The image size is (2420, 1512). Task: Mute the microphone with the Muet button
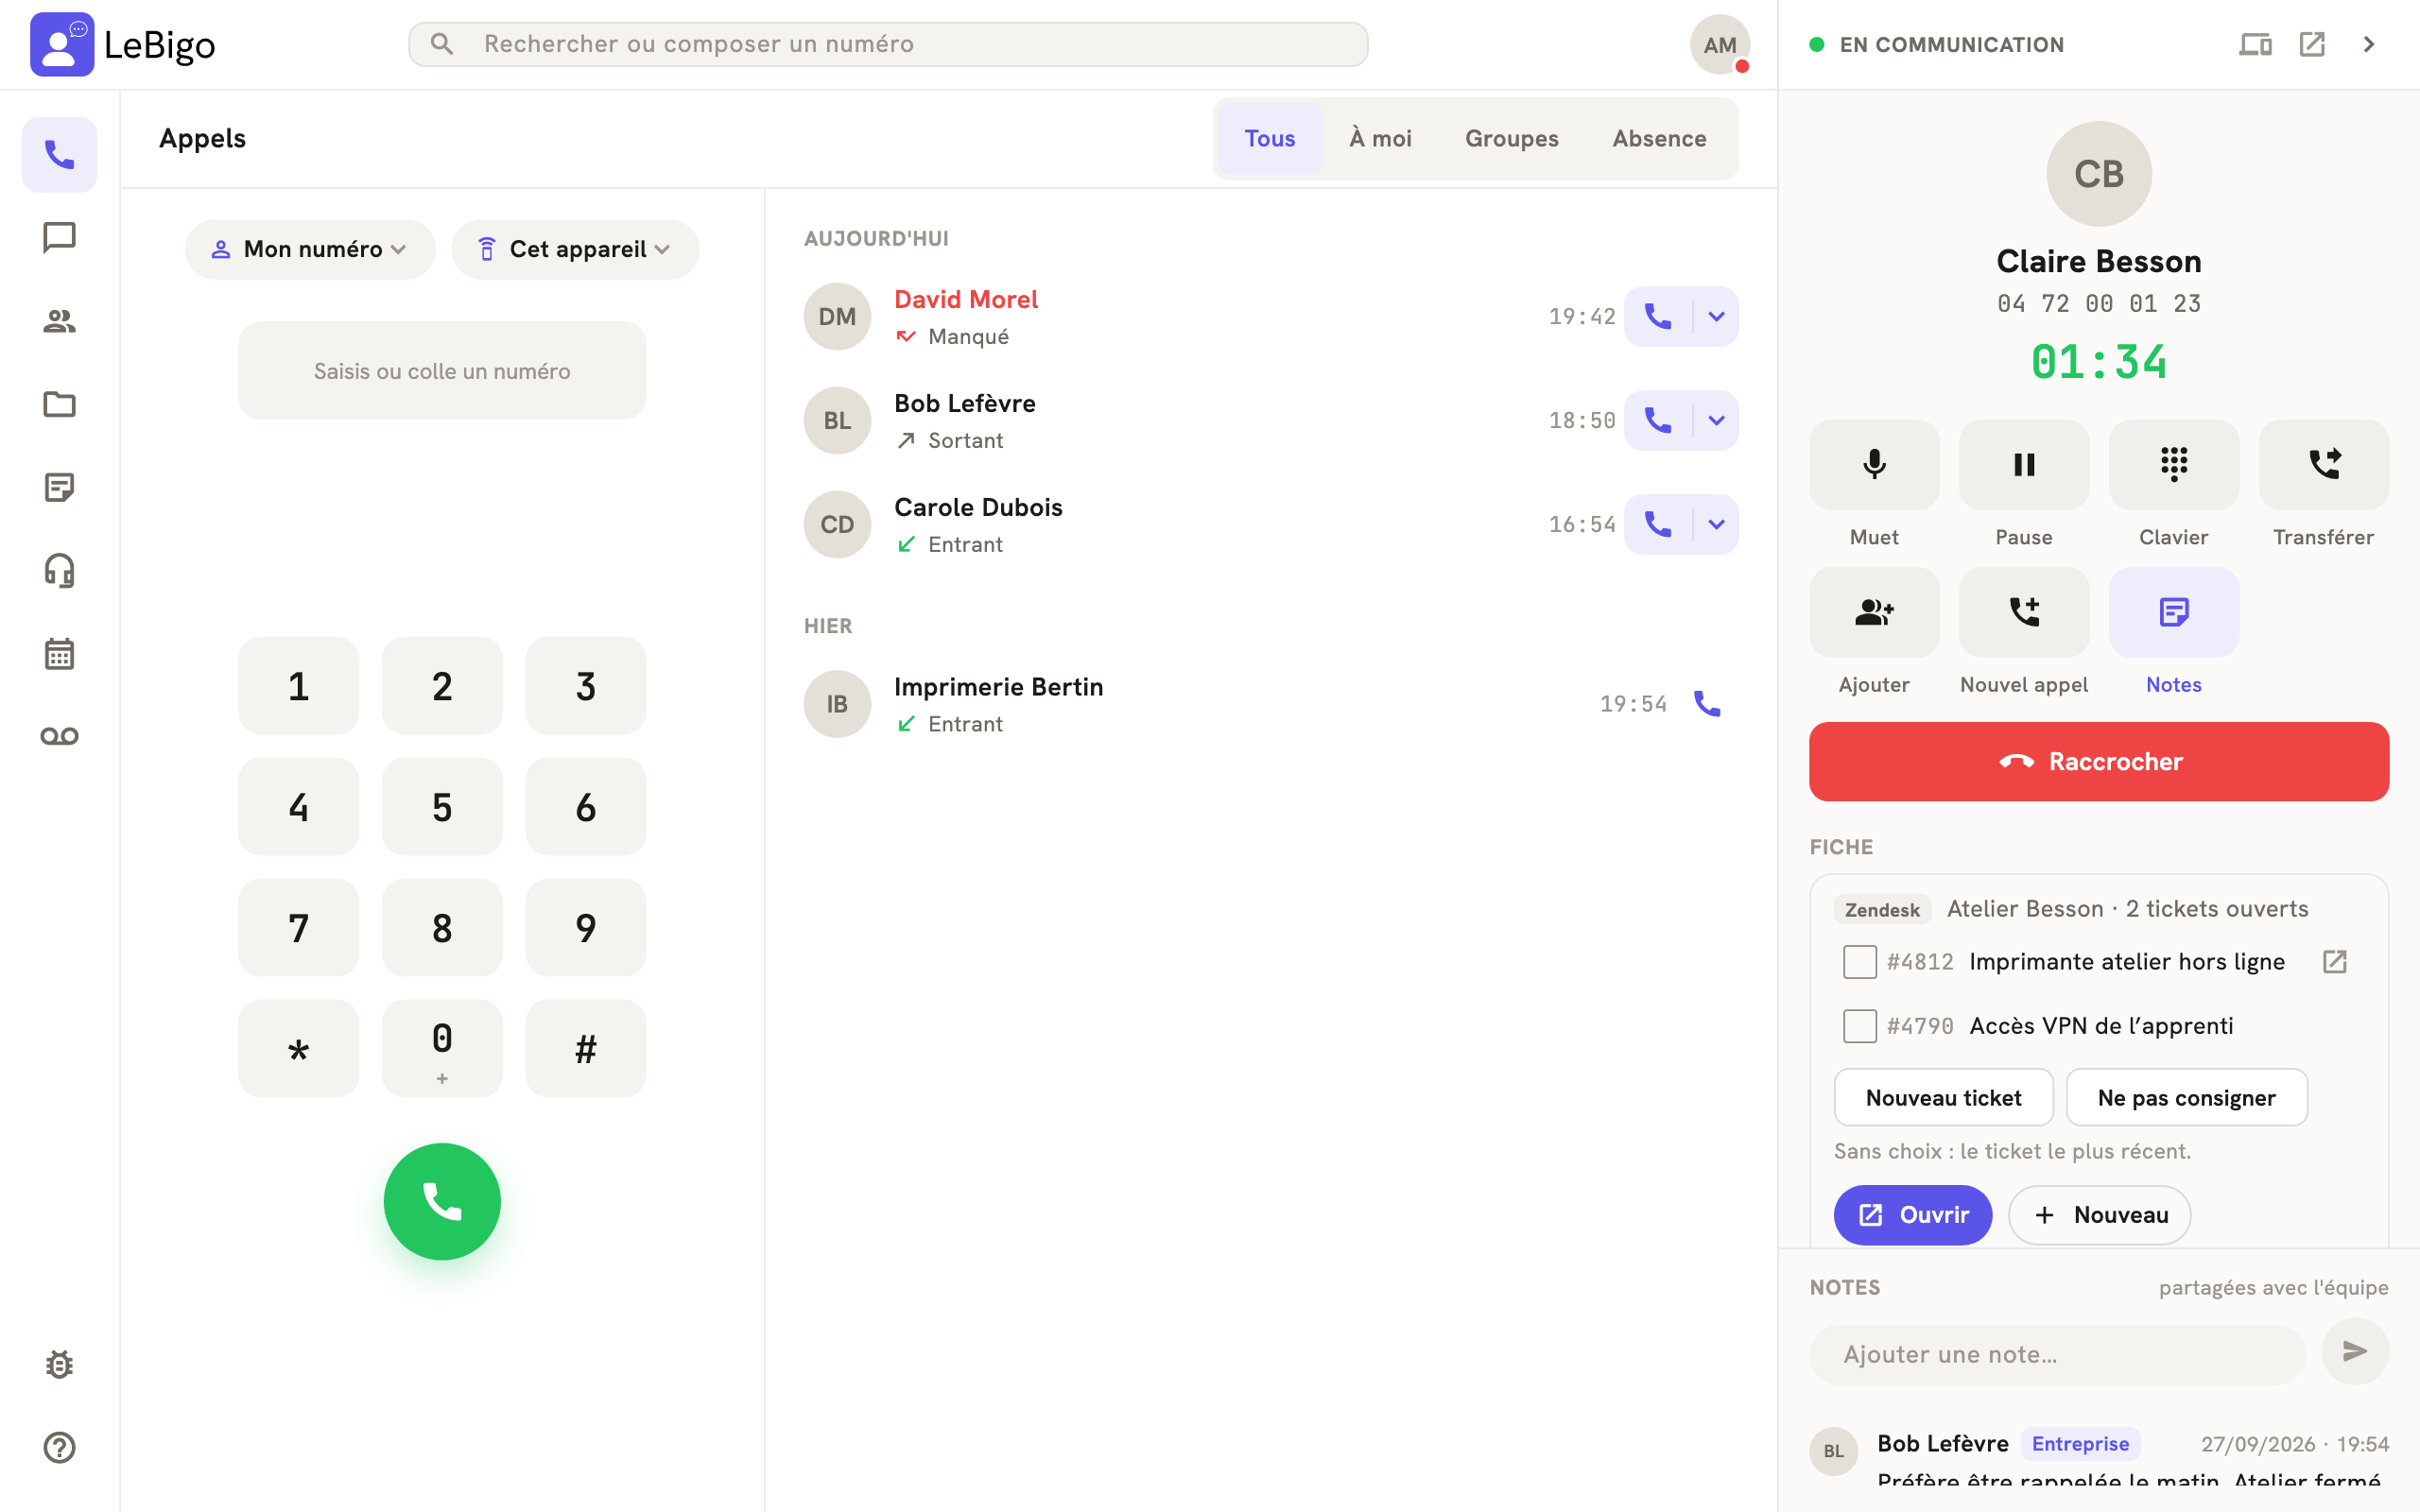pyautogui.click(x=1874, y=464)
